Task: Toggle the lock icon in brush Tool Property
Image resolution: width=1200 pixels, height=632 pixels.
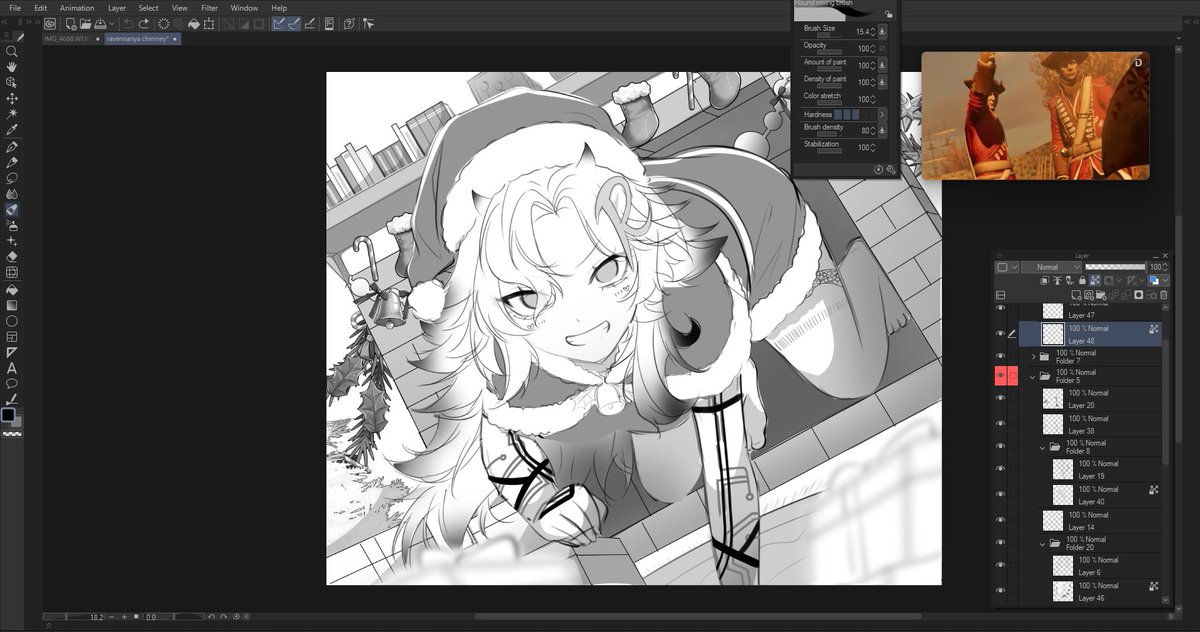Action: (889, 13)
